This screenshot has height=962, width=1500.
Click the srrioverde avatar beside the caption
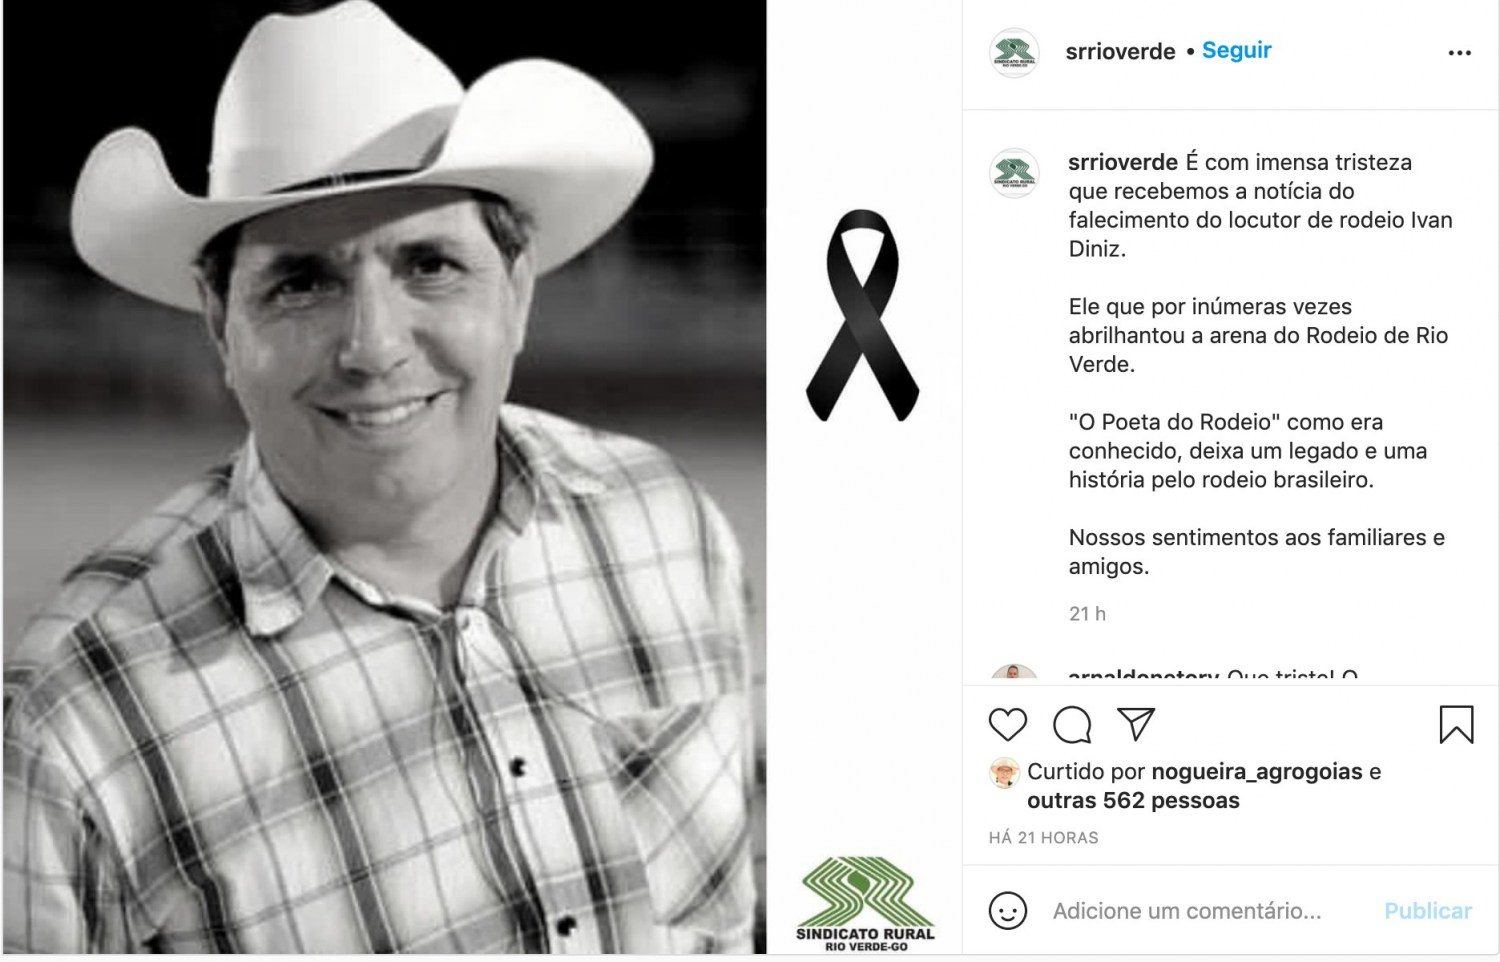click(1014, 173)
